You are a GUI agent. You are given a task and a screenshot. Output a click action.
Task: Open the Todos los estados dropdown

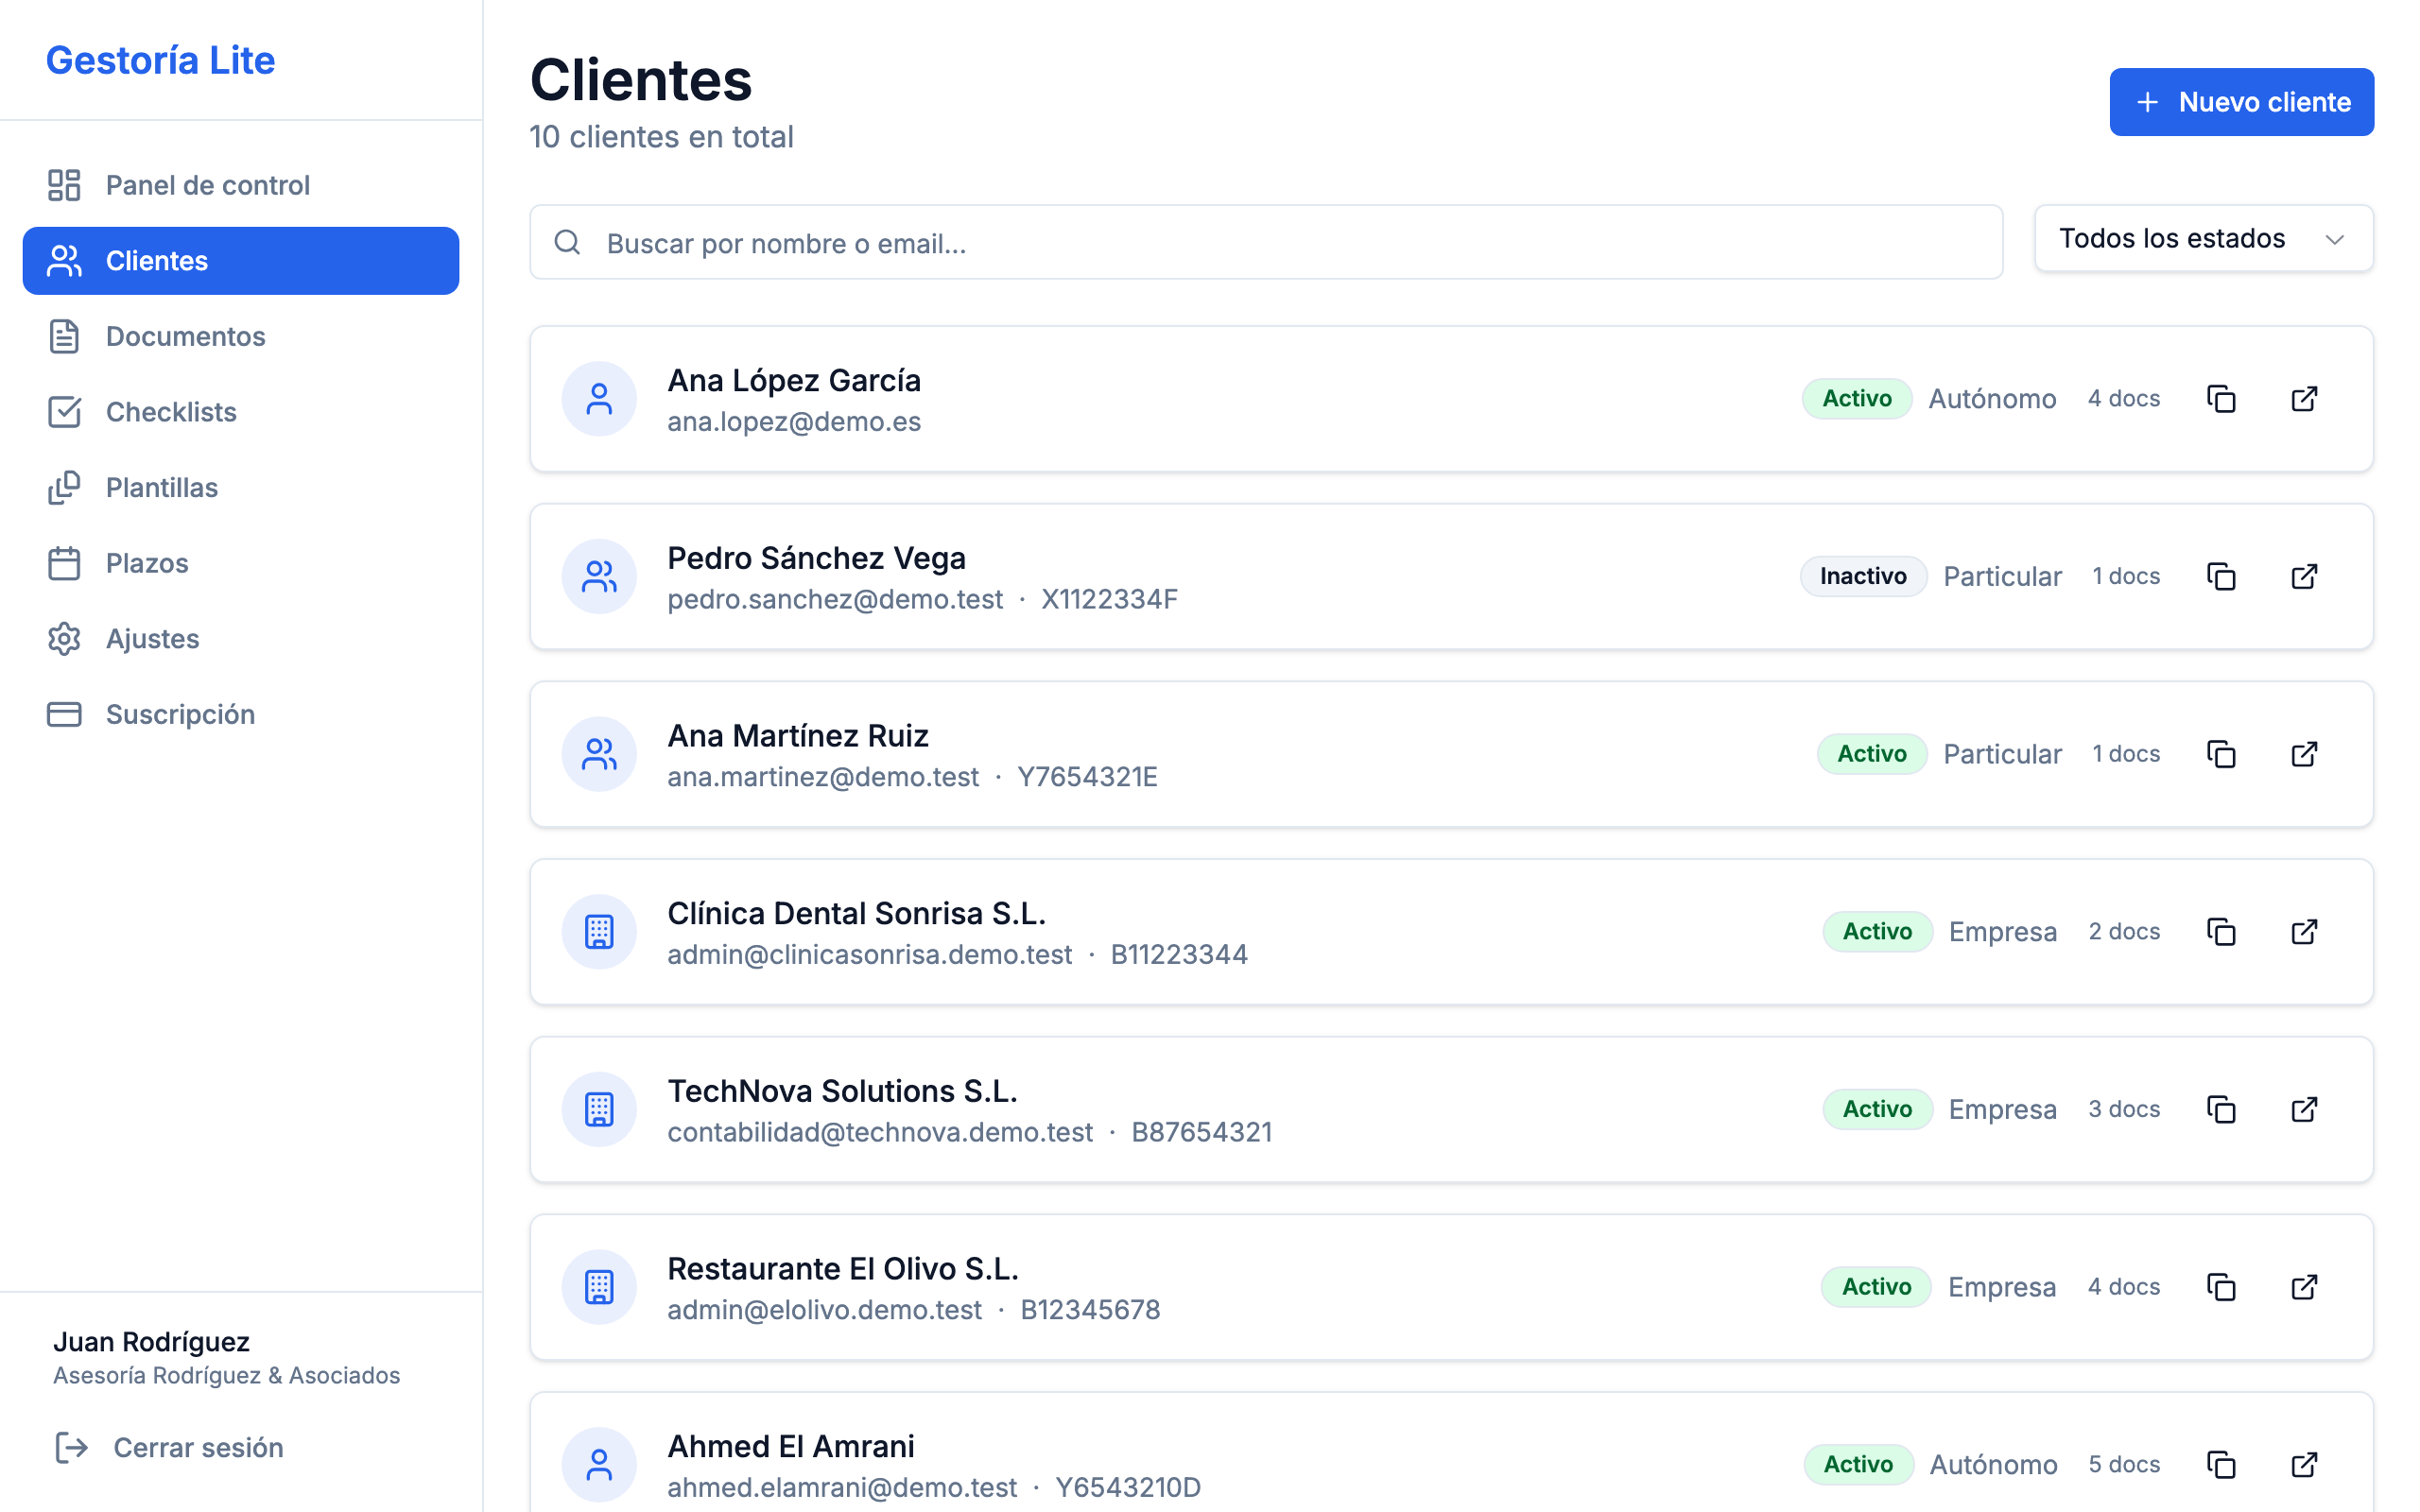pyautogui.click(x=2203, y=239)
